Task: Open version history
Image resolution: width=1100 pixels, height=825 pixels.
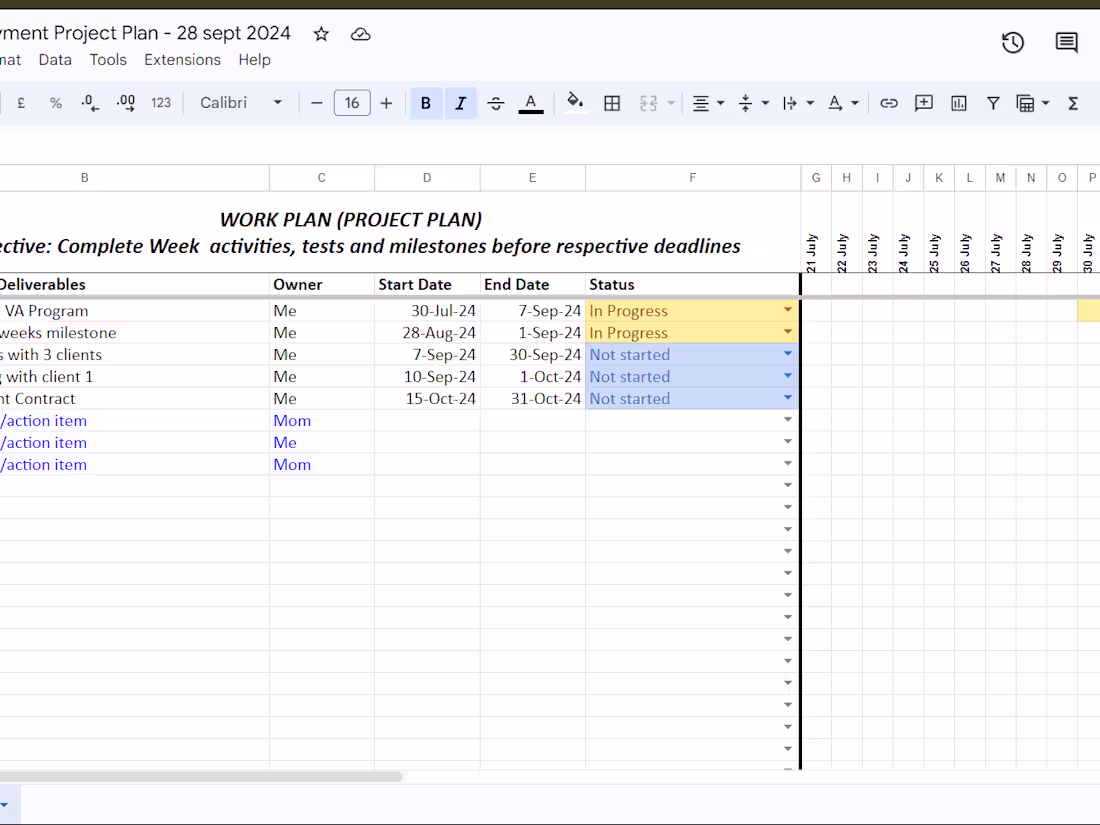Action: 1012,43
